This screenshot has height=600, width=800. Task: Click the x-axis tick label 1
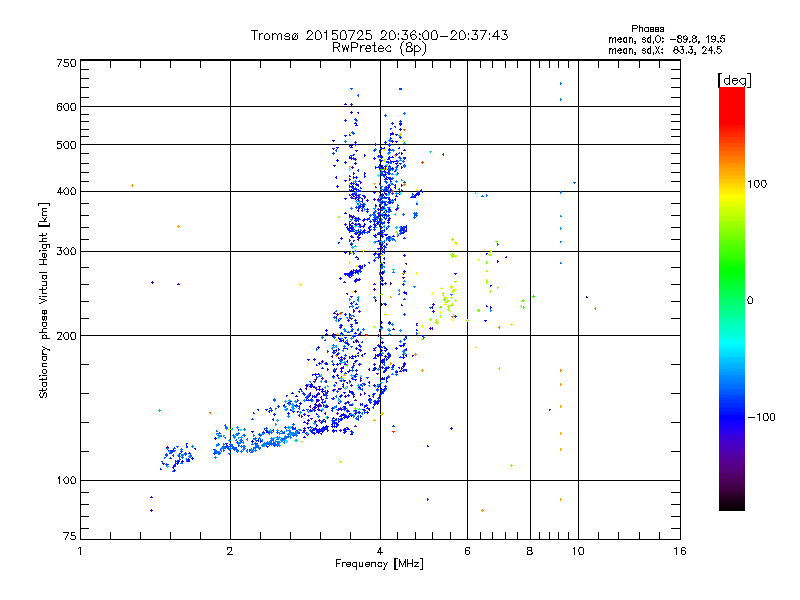click(80, 551)
